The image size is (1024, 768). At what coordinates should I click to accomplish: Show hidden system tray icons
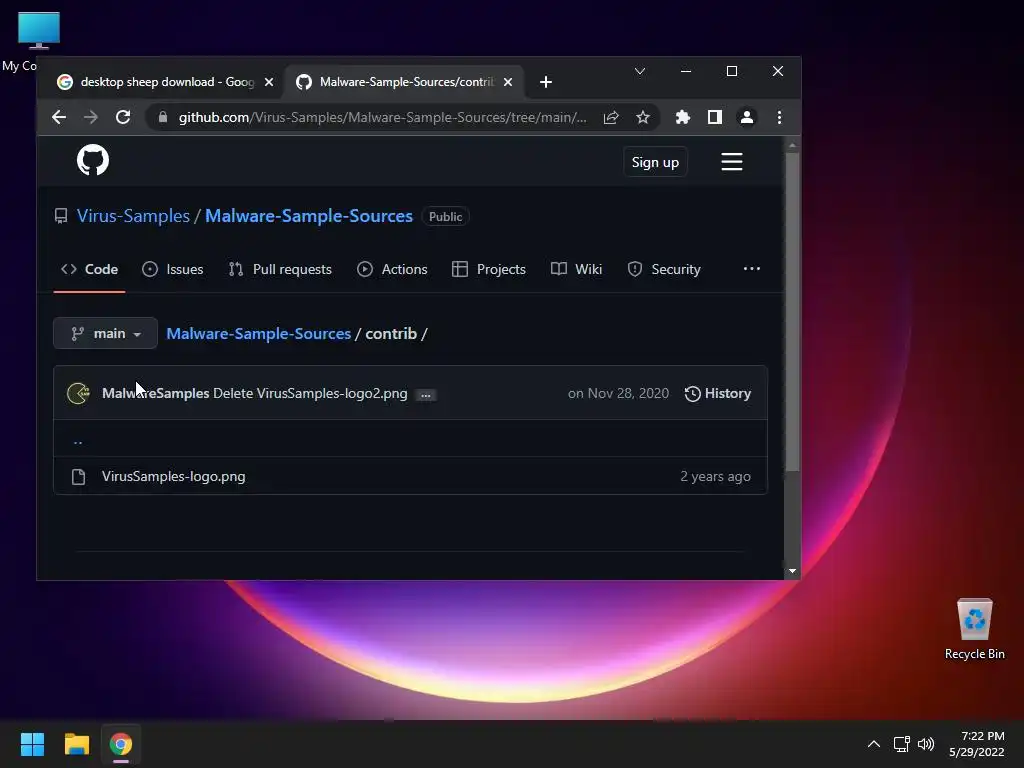point(874,744)
